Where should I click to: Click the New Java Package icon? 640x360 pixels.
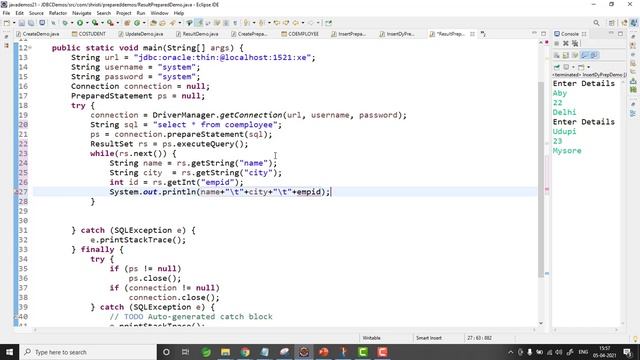[127, 23]
